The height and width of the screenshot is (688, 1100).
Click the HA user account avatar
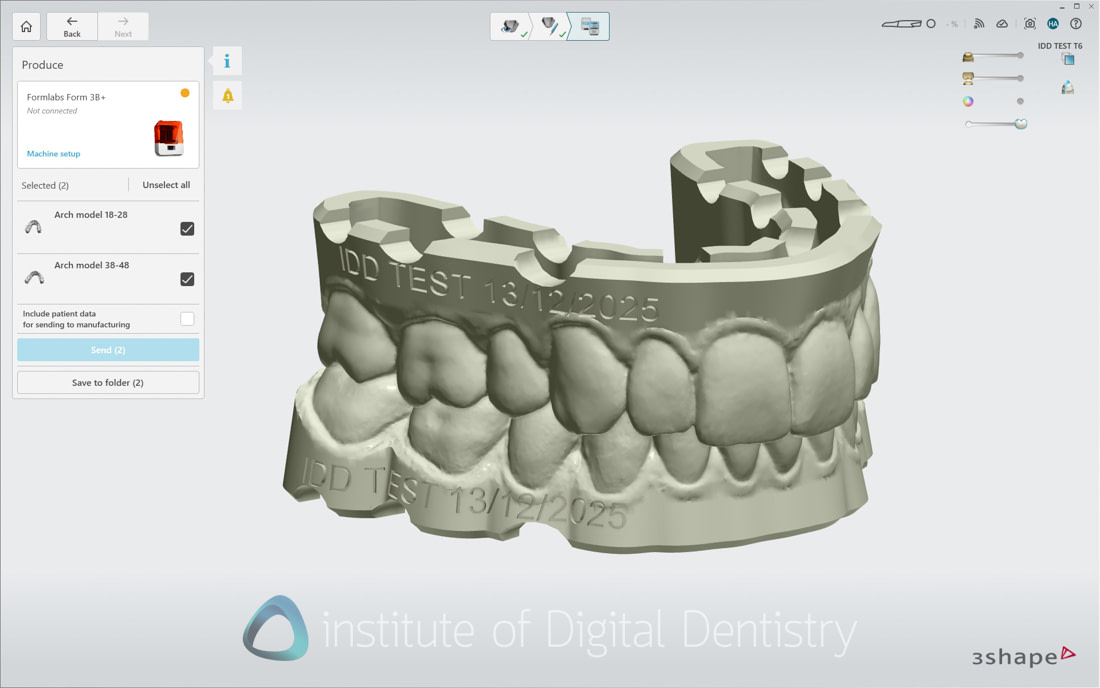click(1052, 23)
